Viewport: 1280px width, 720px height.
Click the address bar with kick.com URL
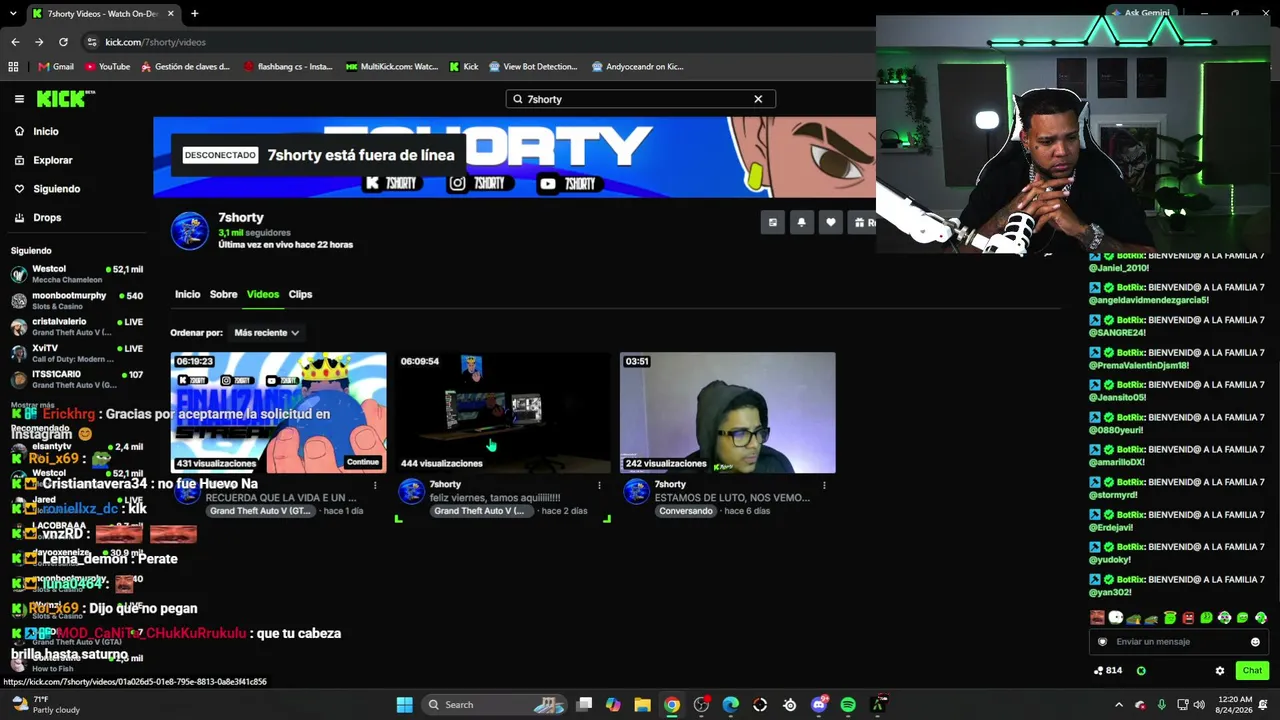(x=480, y=42)
